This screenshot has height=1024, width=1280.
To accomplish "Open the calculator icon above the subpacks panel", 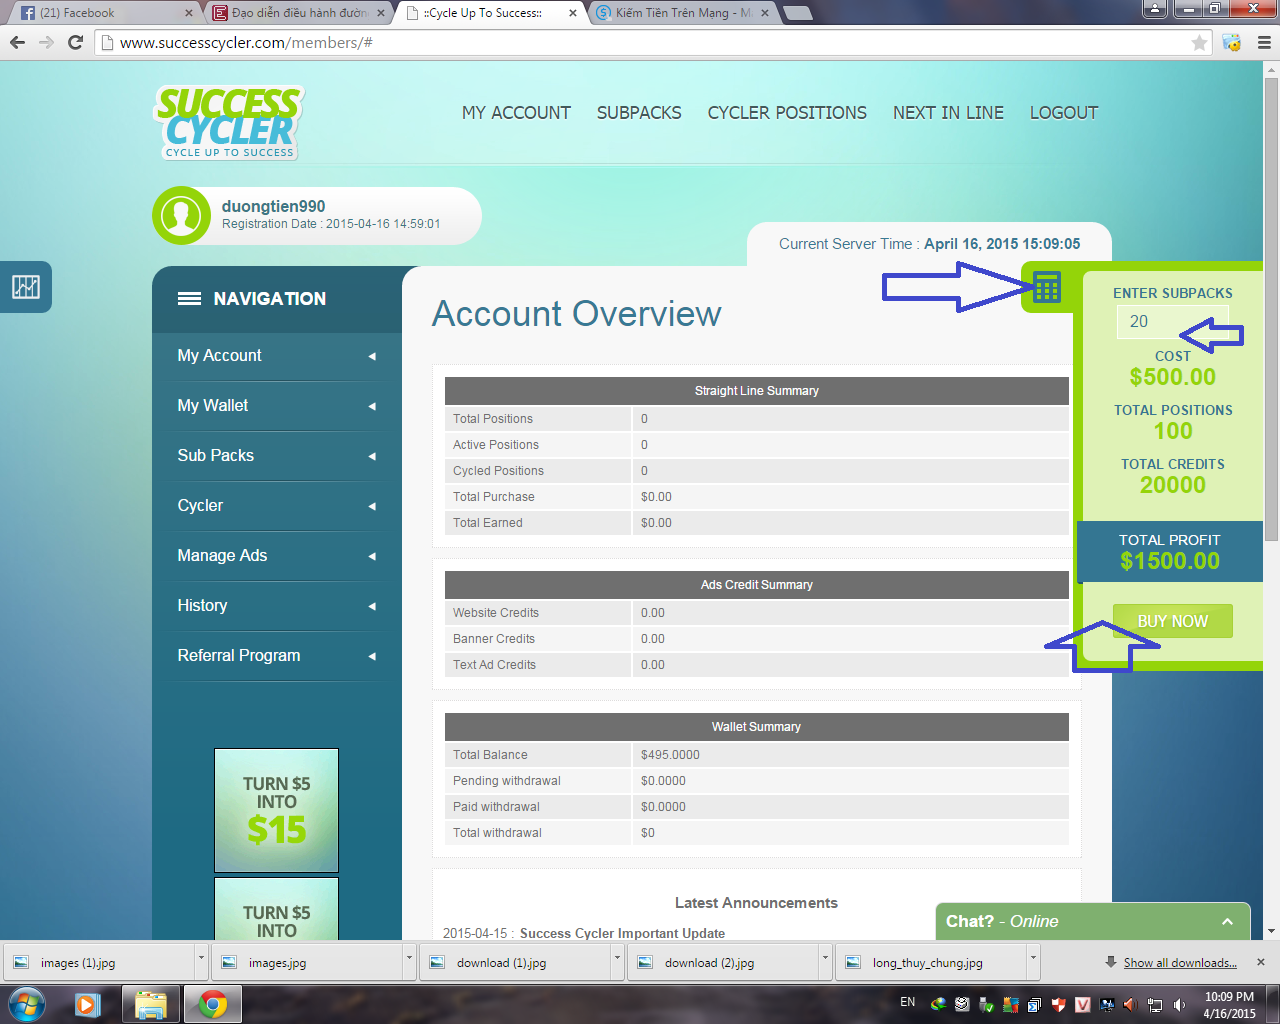I will pos(1047,288).
